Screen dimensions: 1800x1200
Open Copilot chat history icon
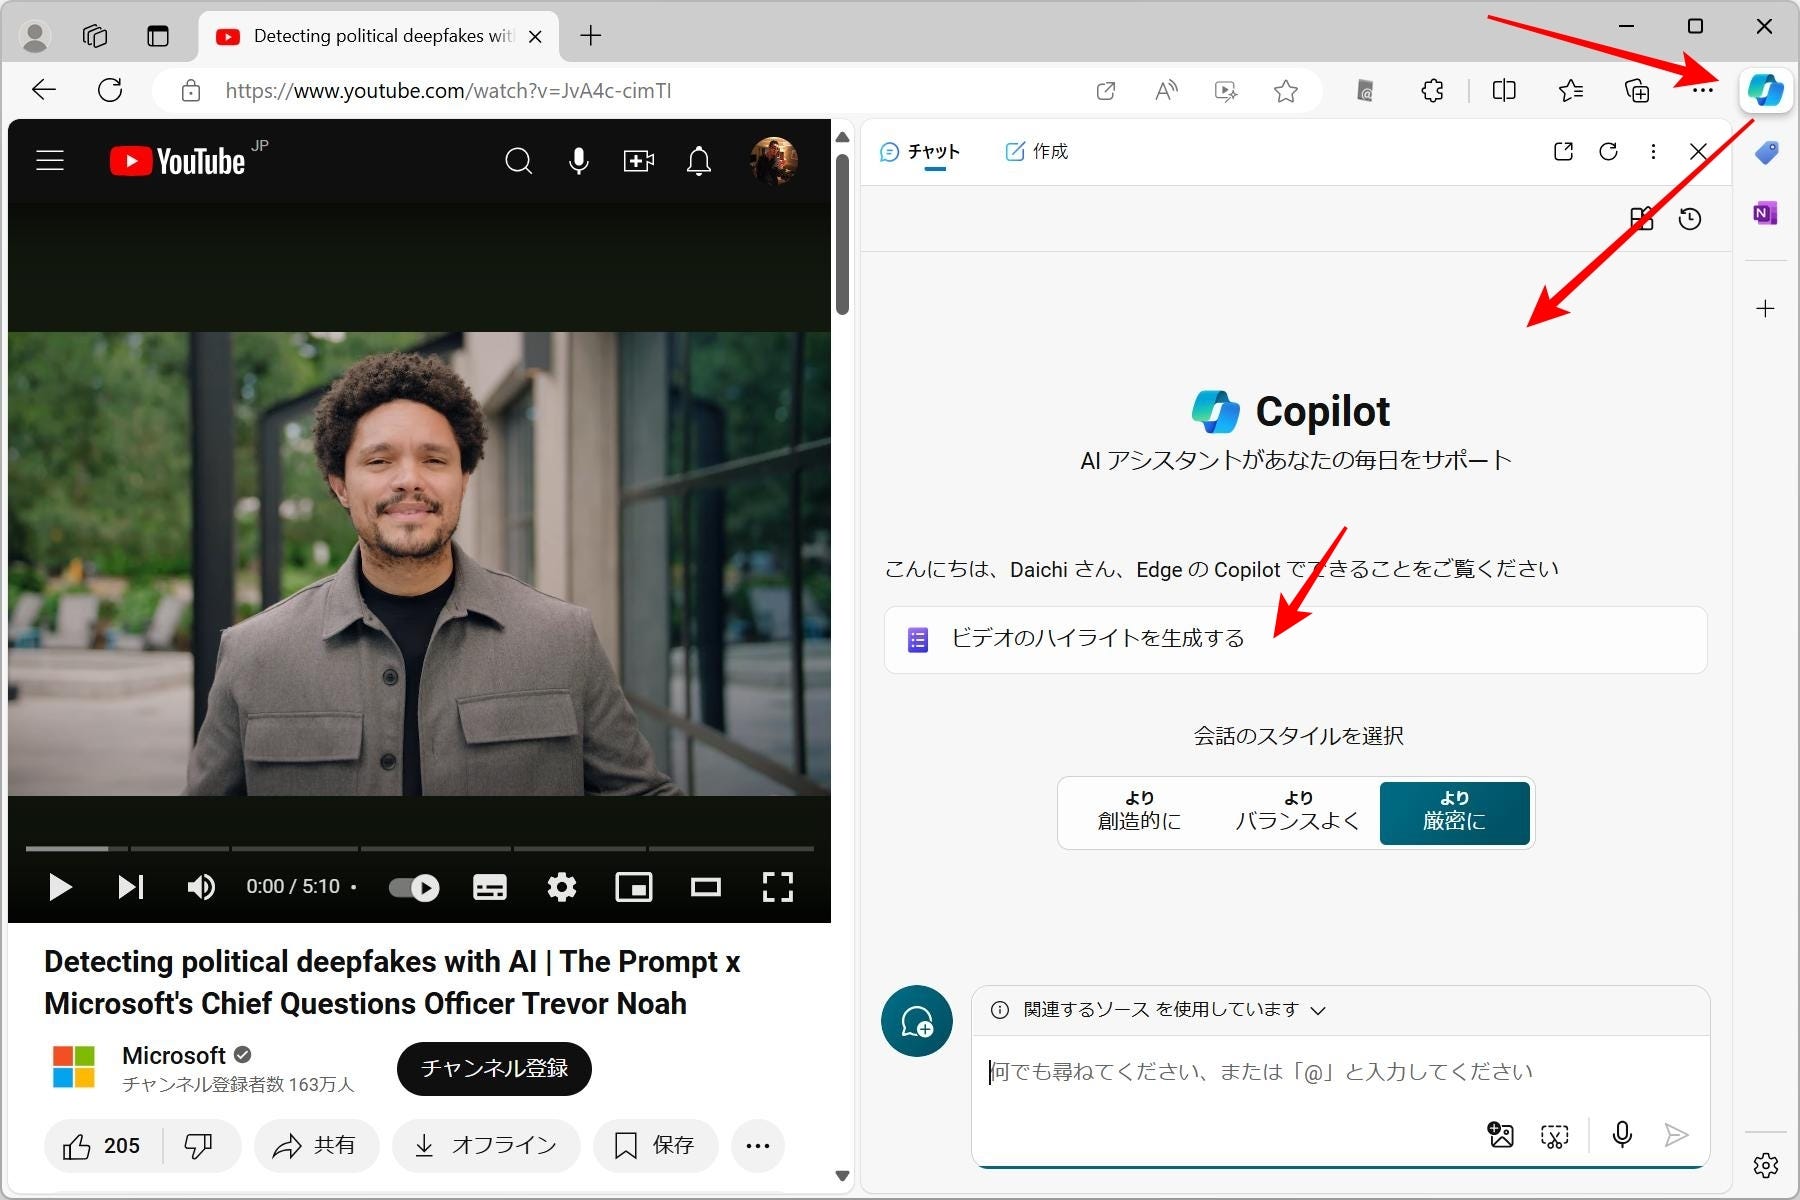point(1690,219)
